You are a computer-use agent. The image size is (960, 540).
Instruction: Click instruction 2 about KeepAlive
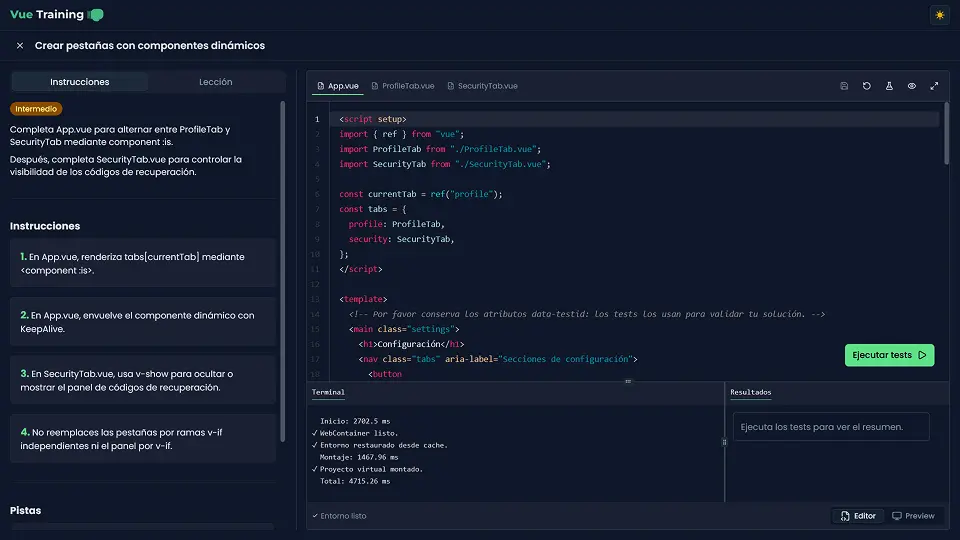[143, 322]
